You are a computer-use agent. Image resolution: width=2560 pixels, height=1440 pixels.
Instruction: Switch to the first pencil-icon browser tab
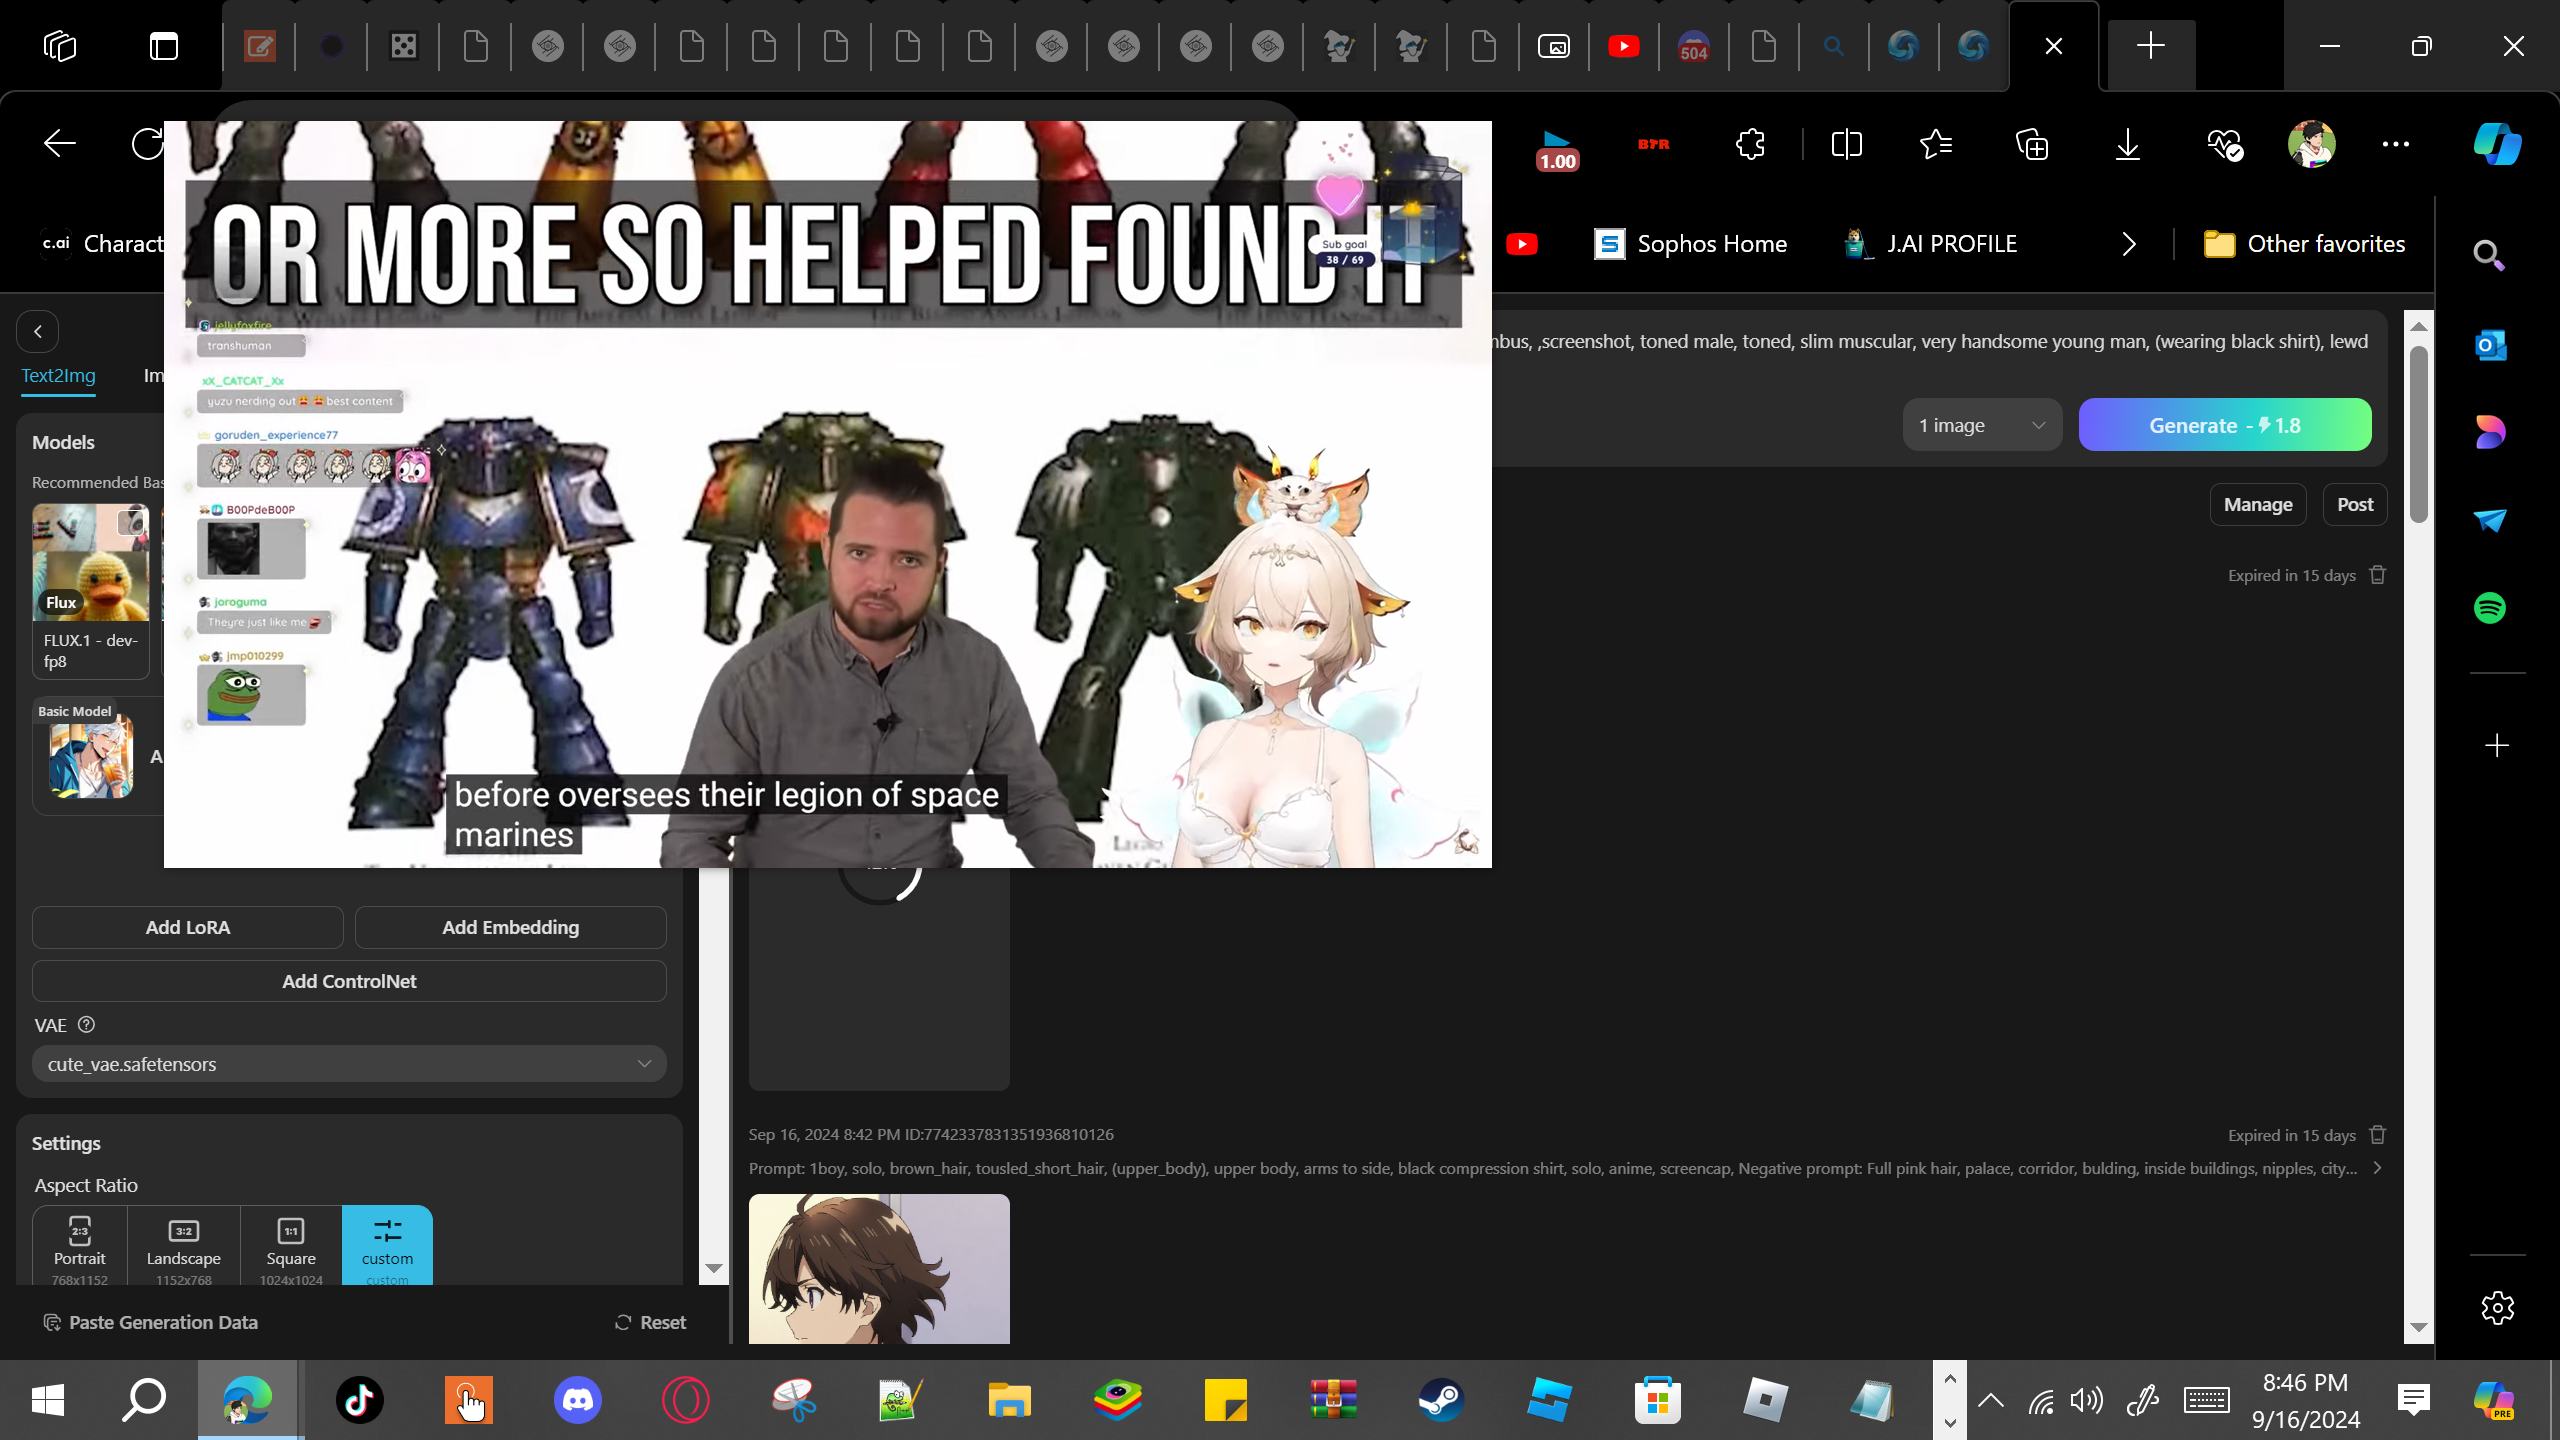pyautogui.click(x=260, y=46)
